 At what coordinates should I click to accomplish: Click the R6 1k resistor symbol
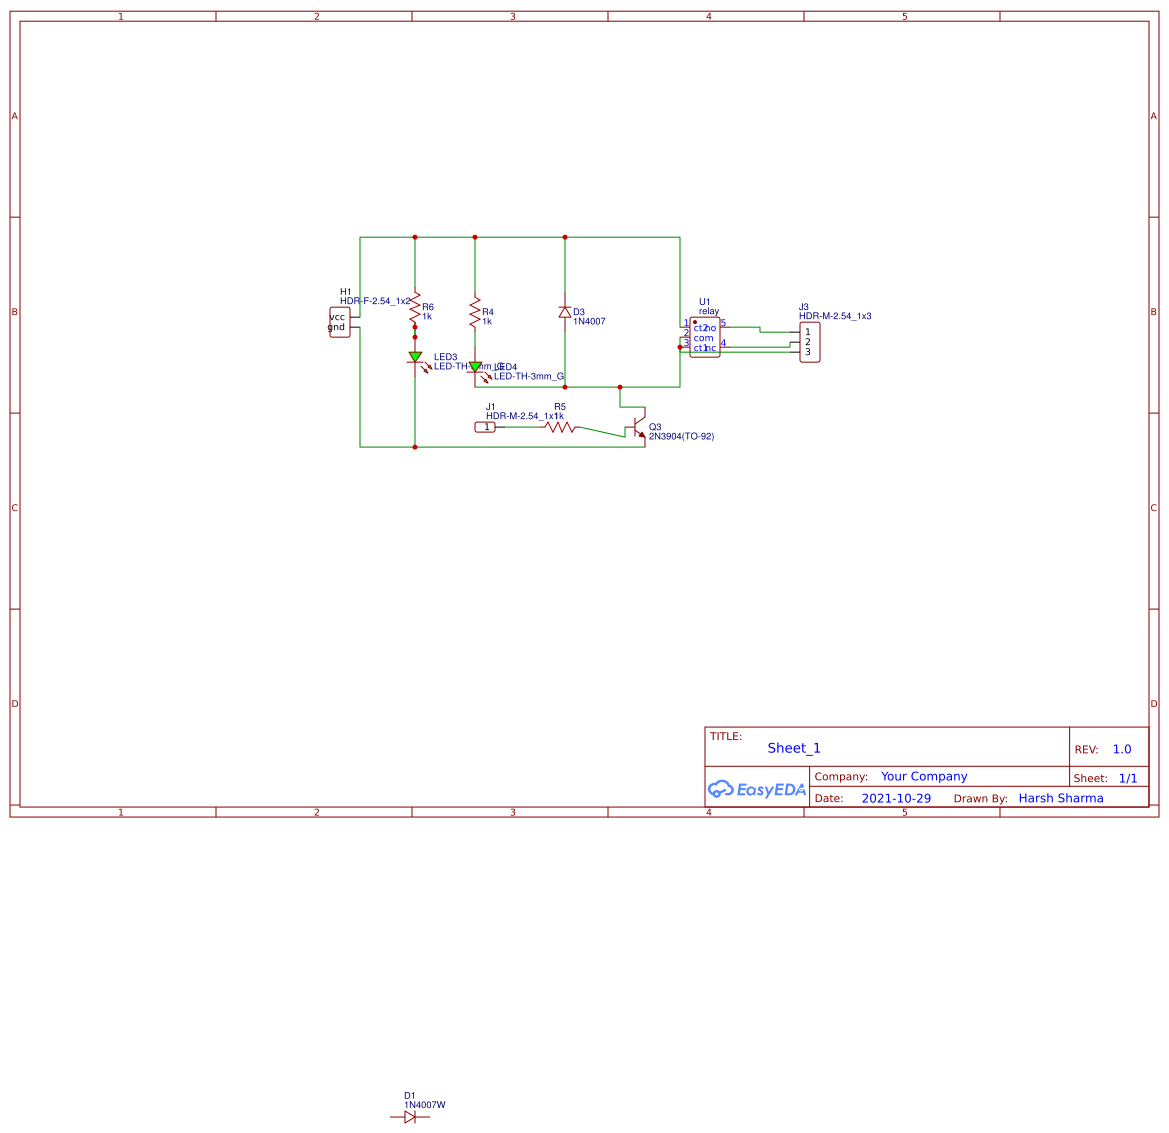pos(414,312)
